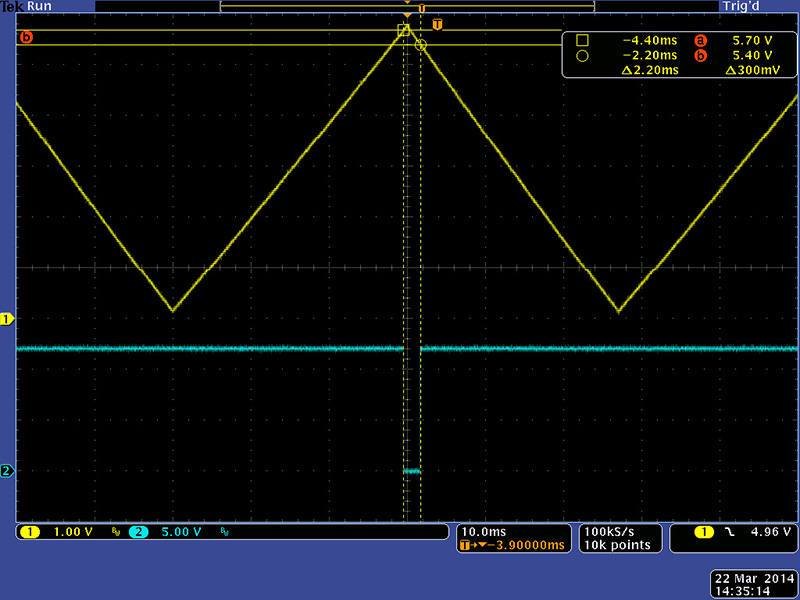The image size is (800, 600).
Task: Click the 10.0ms timebase readout
Action: (483, 530)
